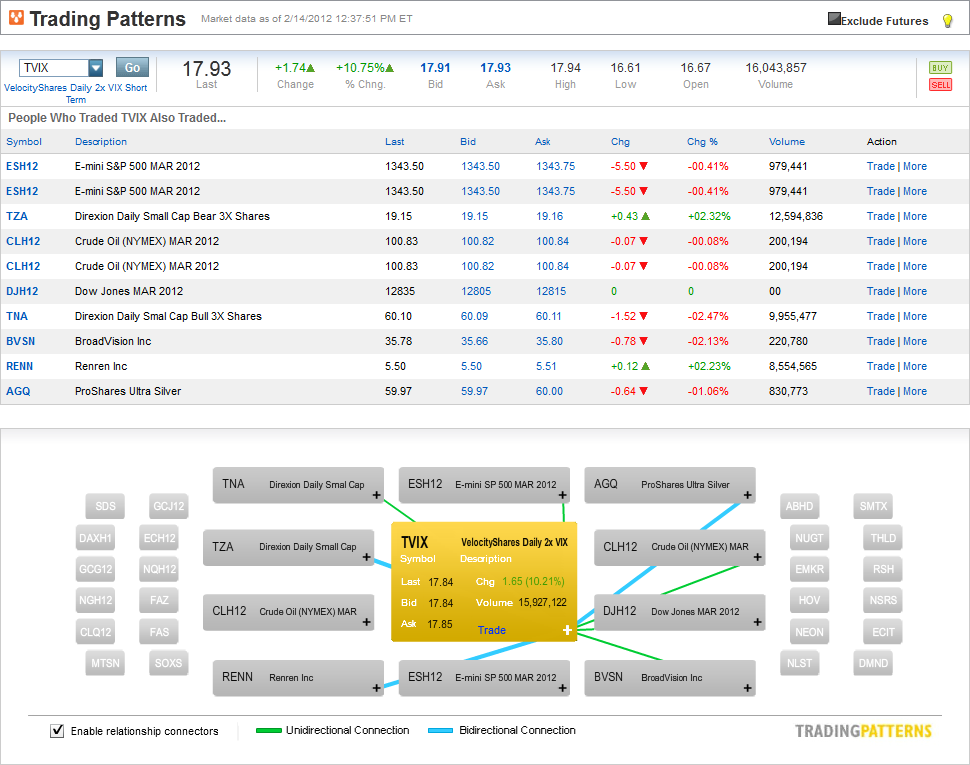Click the light bulb tips icon
The width and height of the screenshot is (970, 765).
click(x=947, y=20)
